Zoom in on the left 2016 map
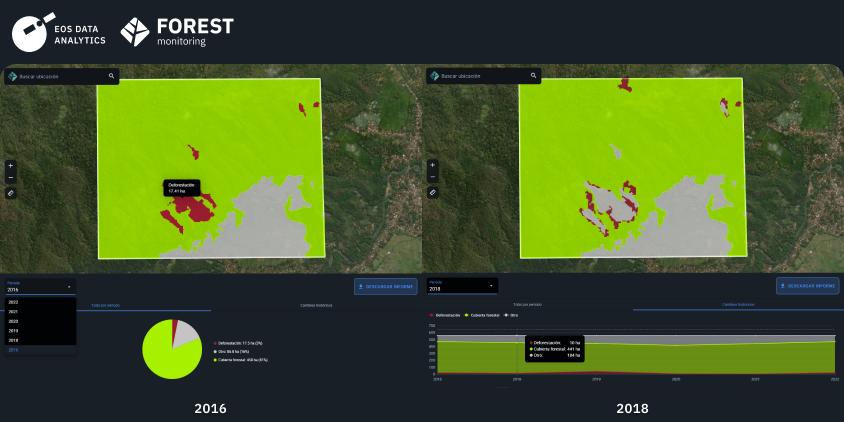 pos(10,165)
